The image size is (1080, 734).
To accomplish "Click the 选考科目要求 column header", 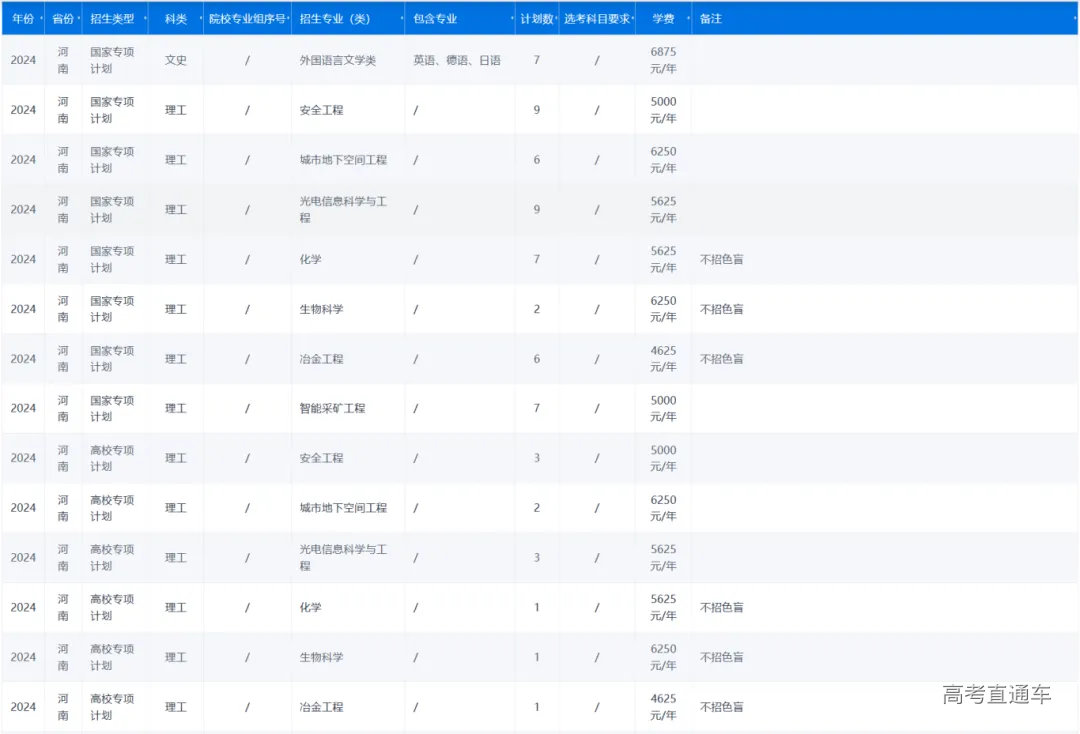I will tap(596, 19).
